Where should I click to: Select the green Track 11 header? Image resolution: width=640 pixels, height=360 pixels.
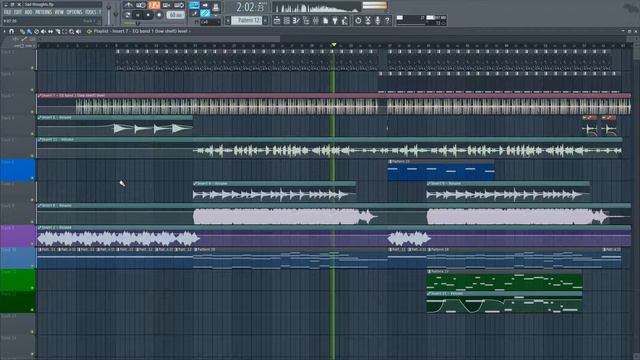[x=17, y=280]
